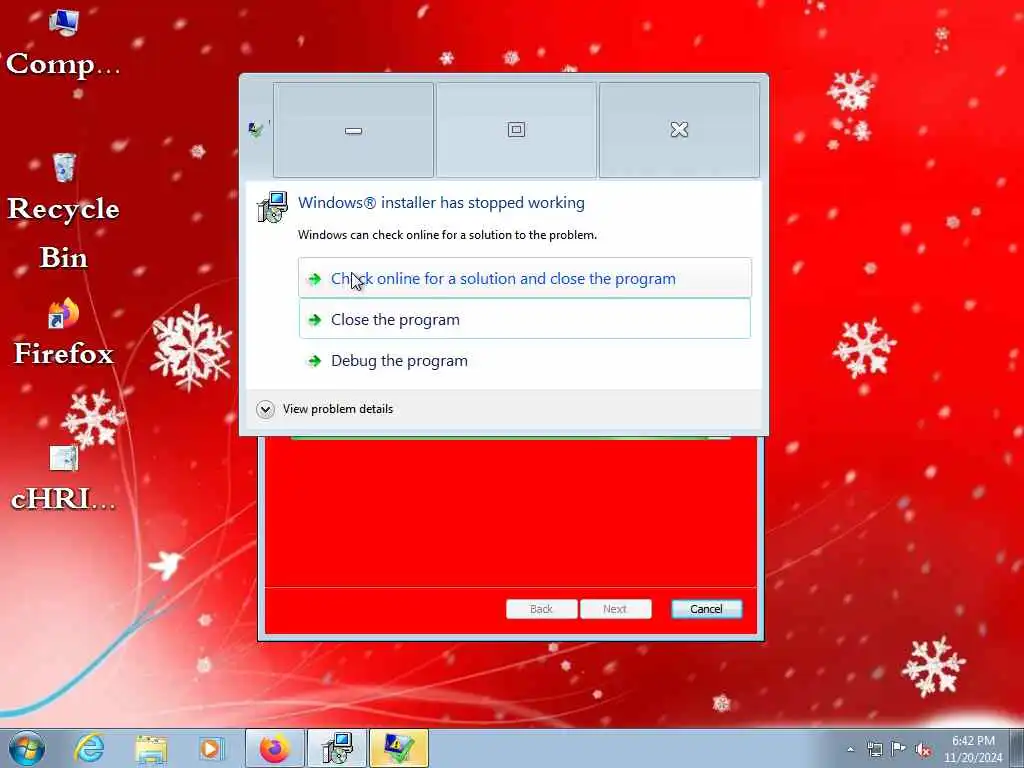Viewport: 1024px width, 768px height.
Task: Click the disabled Next button in the installer
Action: tap(615, 609)
